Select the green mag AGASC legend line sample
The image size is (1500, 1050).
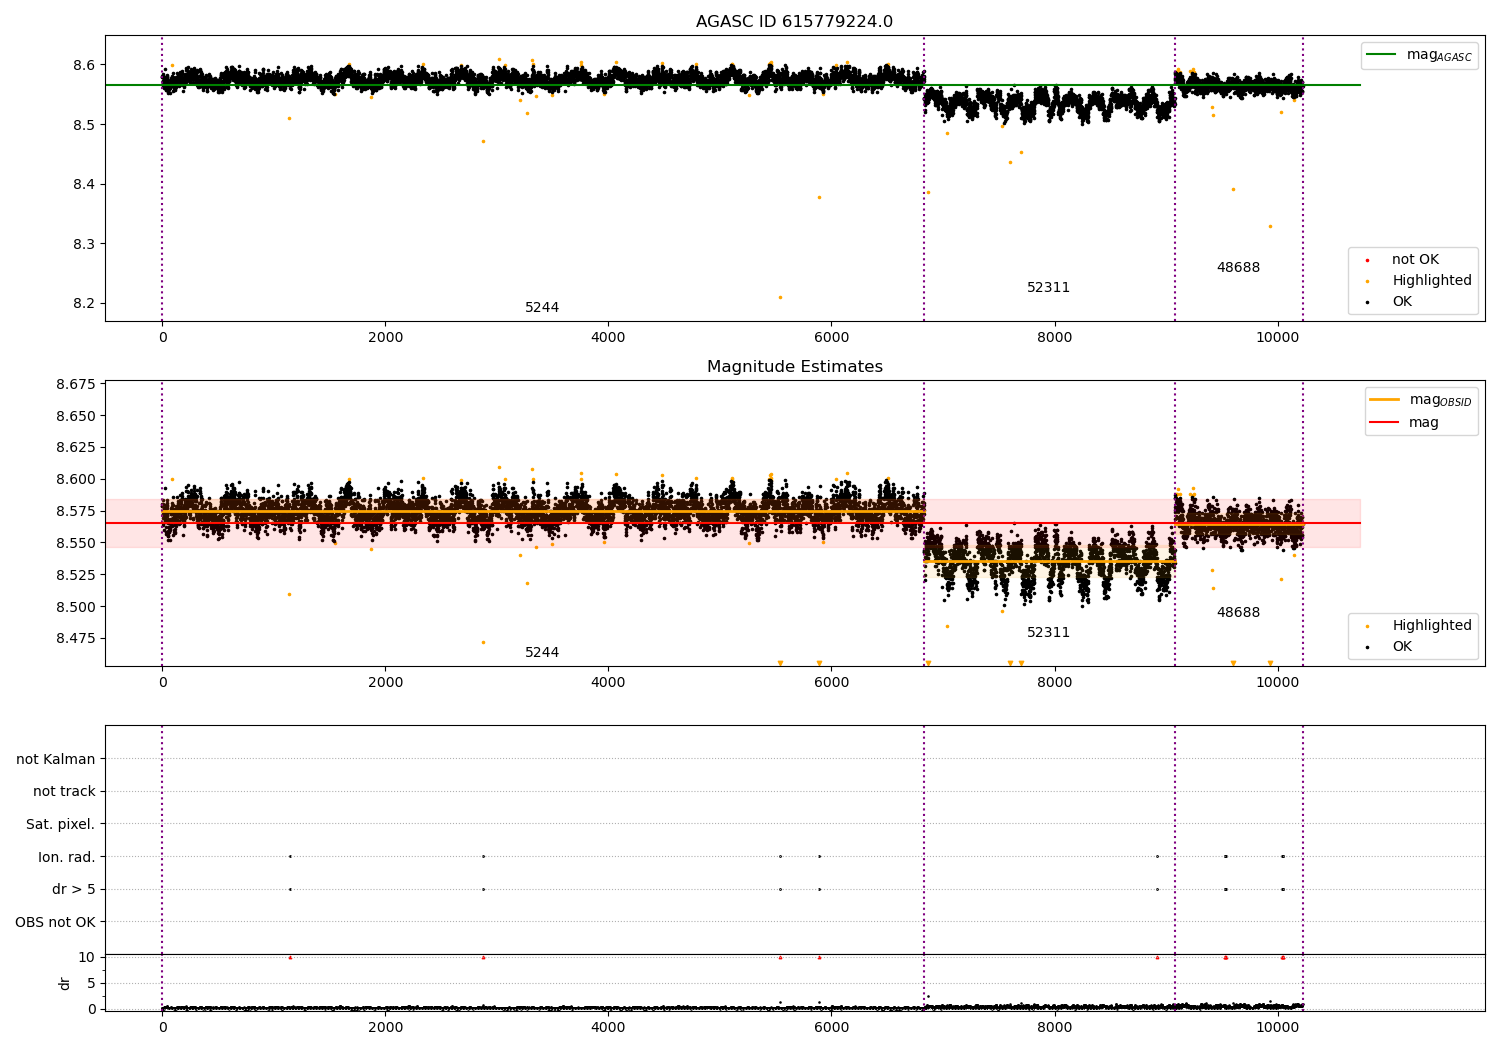1382,55
